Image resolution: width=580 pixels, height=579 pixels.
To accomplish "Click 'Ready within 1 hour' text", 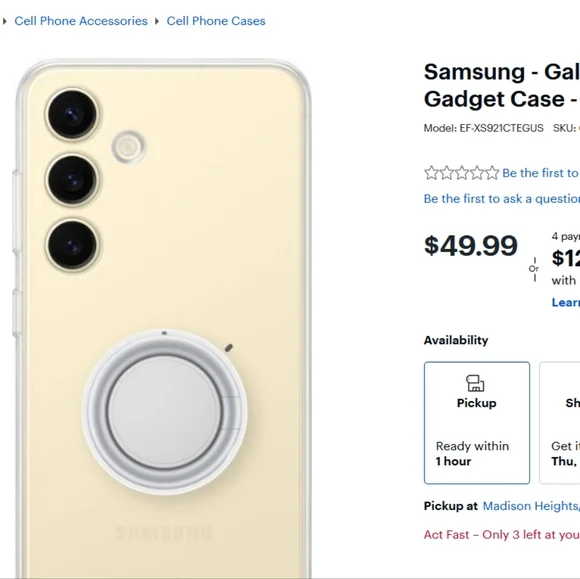I will (472, 454).
